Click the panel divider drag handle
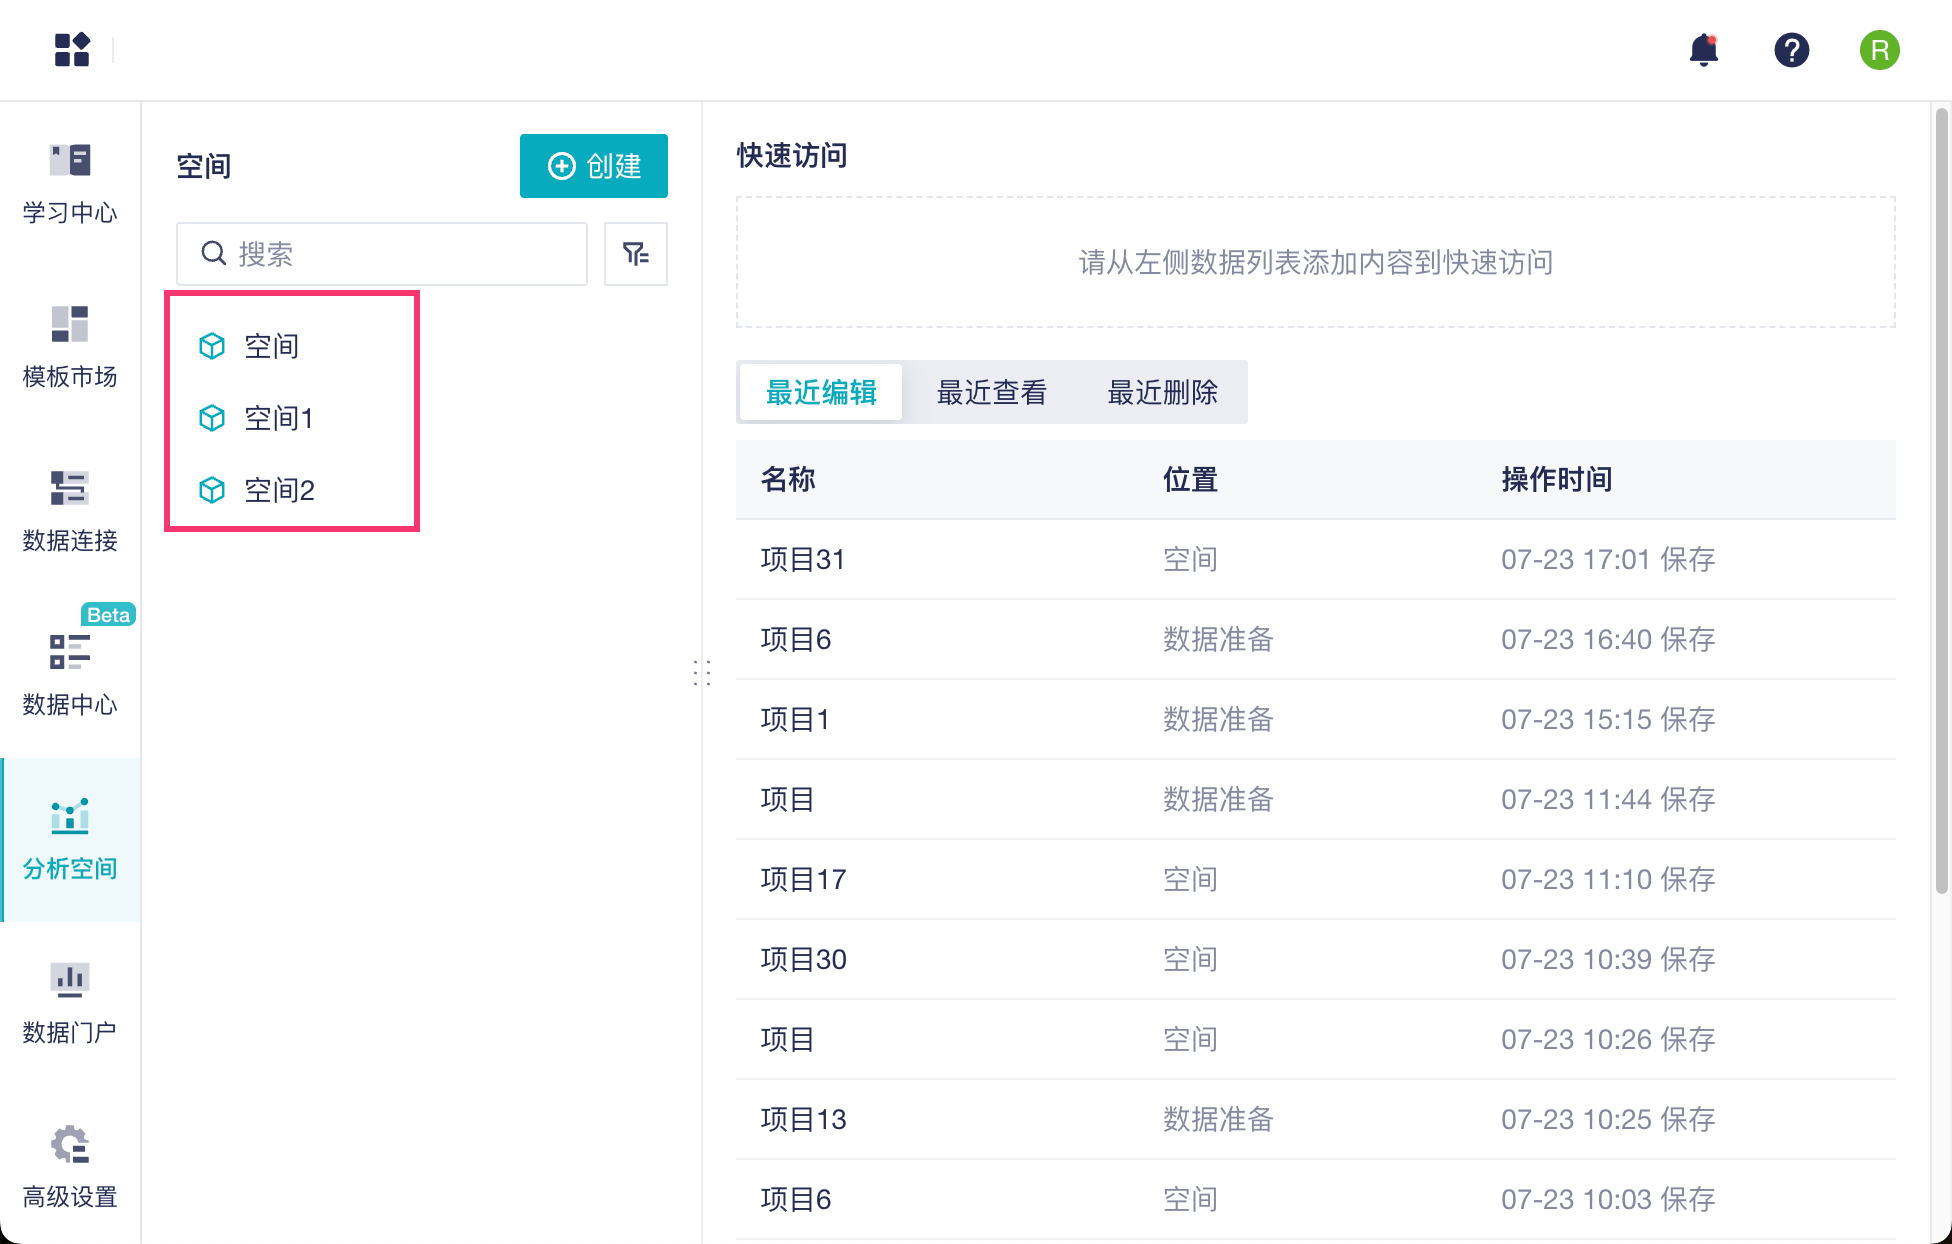The image size is (1952, 1244). pos(702,672)
